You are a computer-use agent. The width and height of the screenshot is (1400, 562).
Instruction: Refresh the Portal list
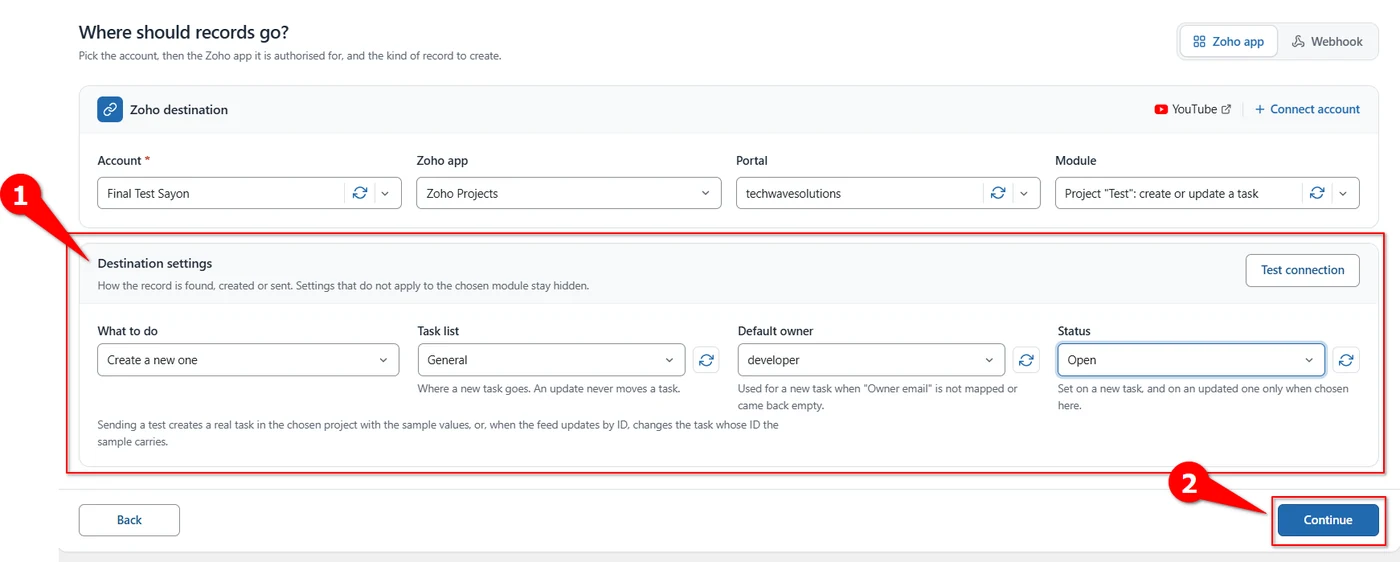coord(998,193)
